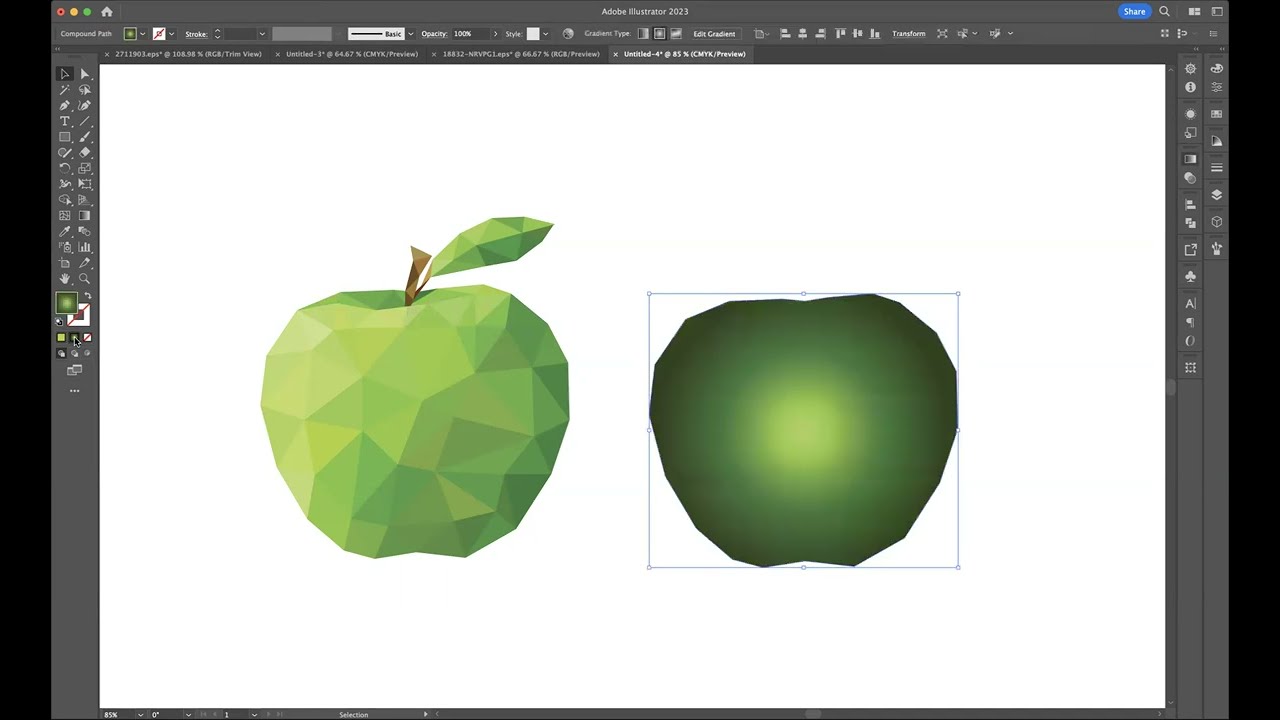The width and height of the screenshot is (1280, 720).
Task: Select the Artboard tool
Action: pyautogui.click(x=65, y=263)
